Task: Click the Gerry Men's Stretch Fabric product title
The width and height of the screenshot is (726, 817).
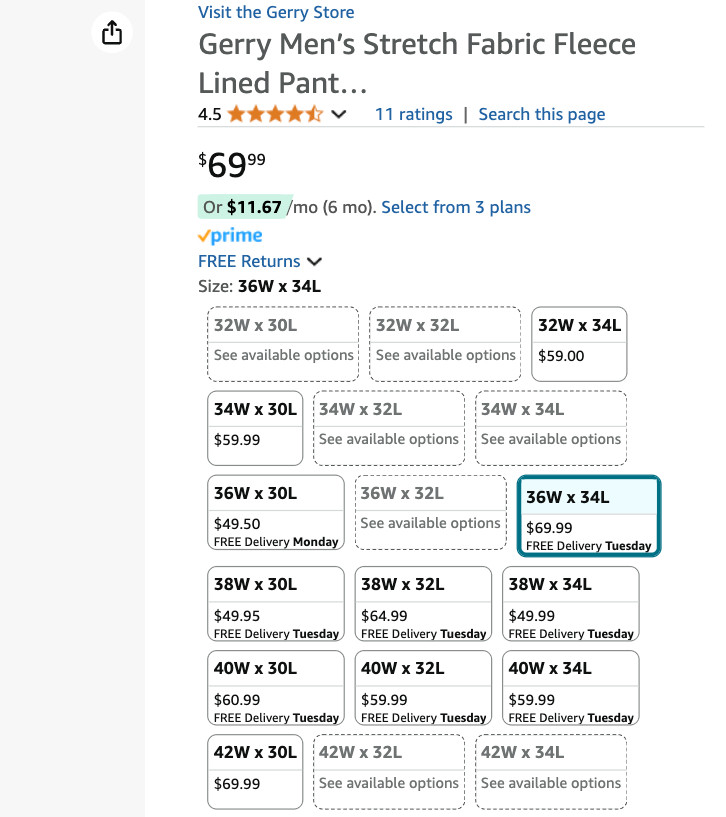Action: 417,62
